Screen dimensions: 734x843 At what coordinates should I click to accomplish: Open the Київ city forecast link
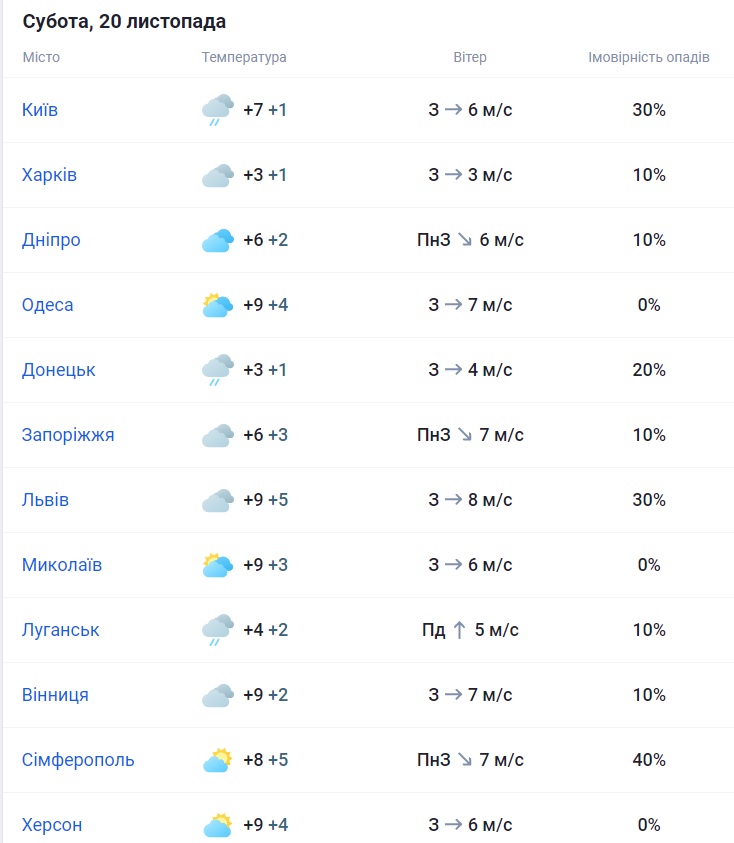tap(40, 110)
